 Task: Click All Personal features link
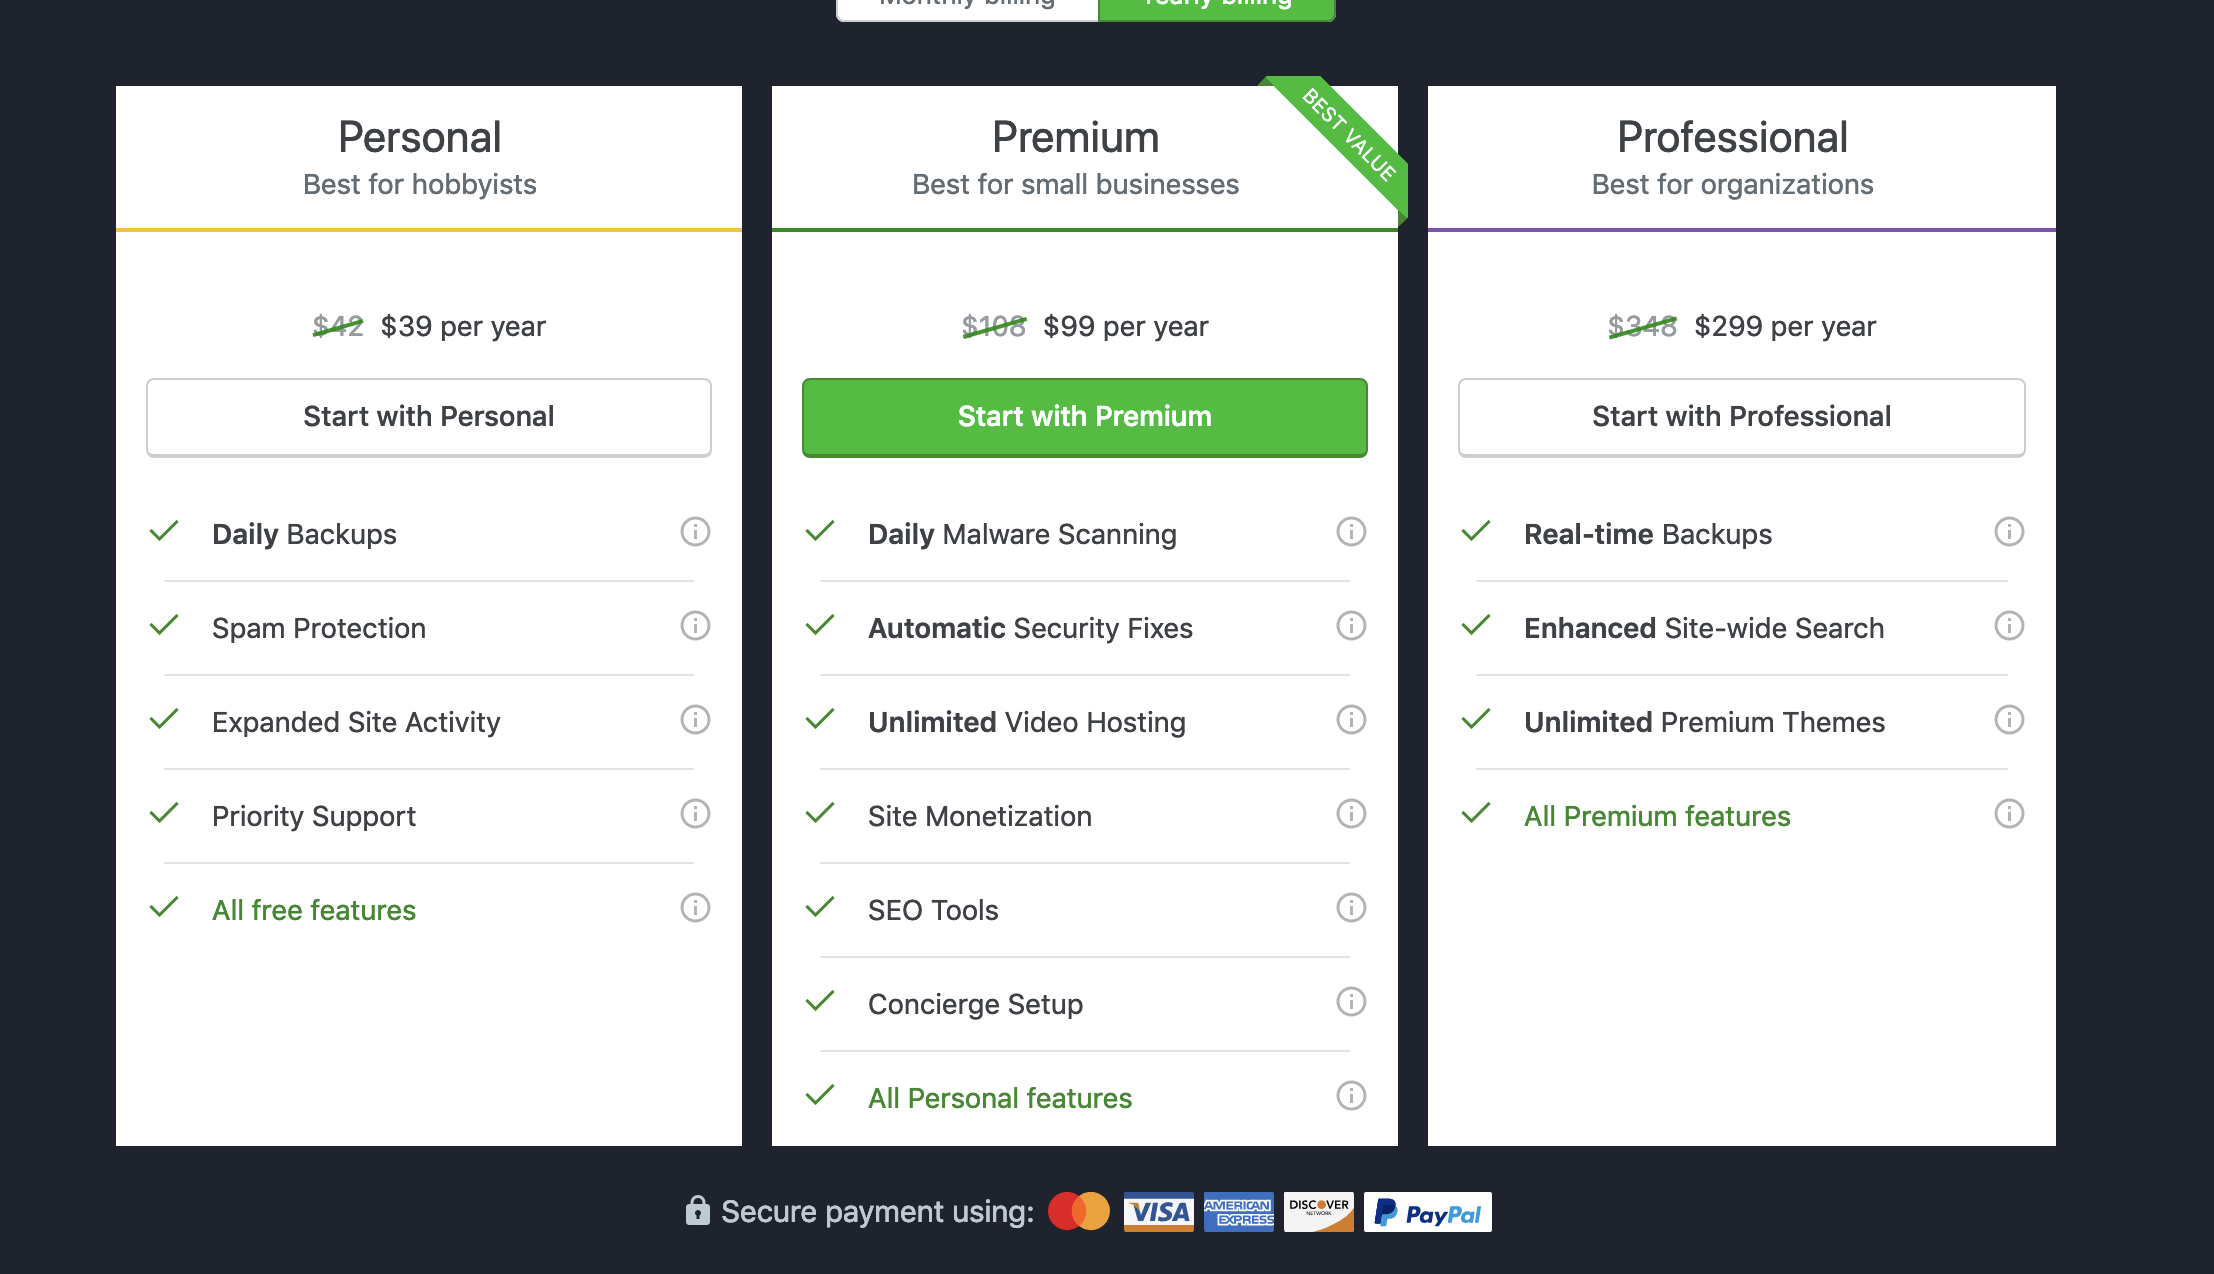(x=1000, y=1098)
